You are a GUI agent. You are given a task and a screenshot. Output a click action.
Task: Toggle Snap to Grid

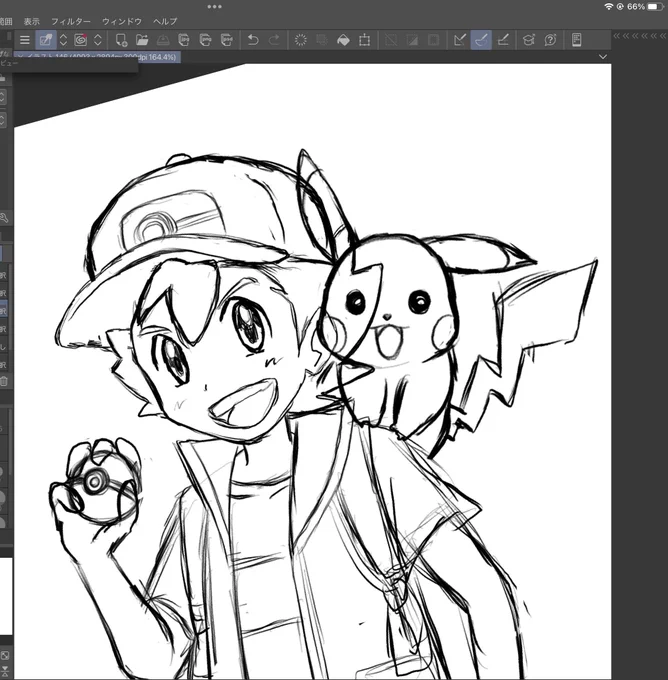(x=503, y=40)
